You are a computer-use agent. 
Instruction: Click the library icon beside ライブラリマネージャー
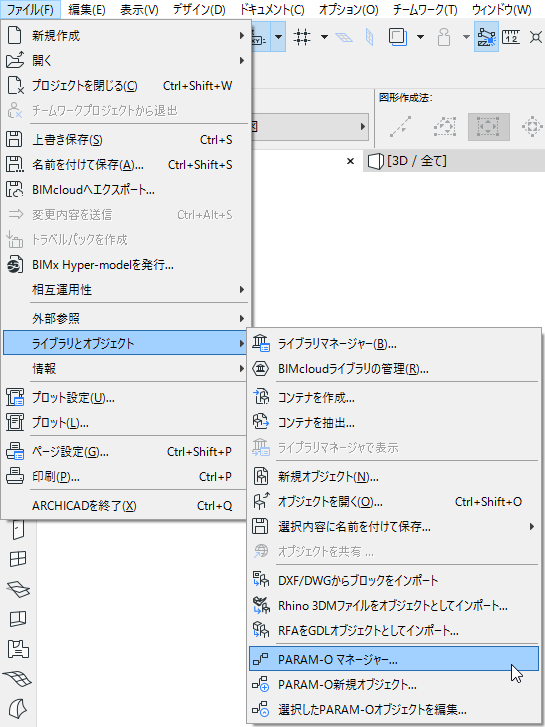261,344
